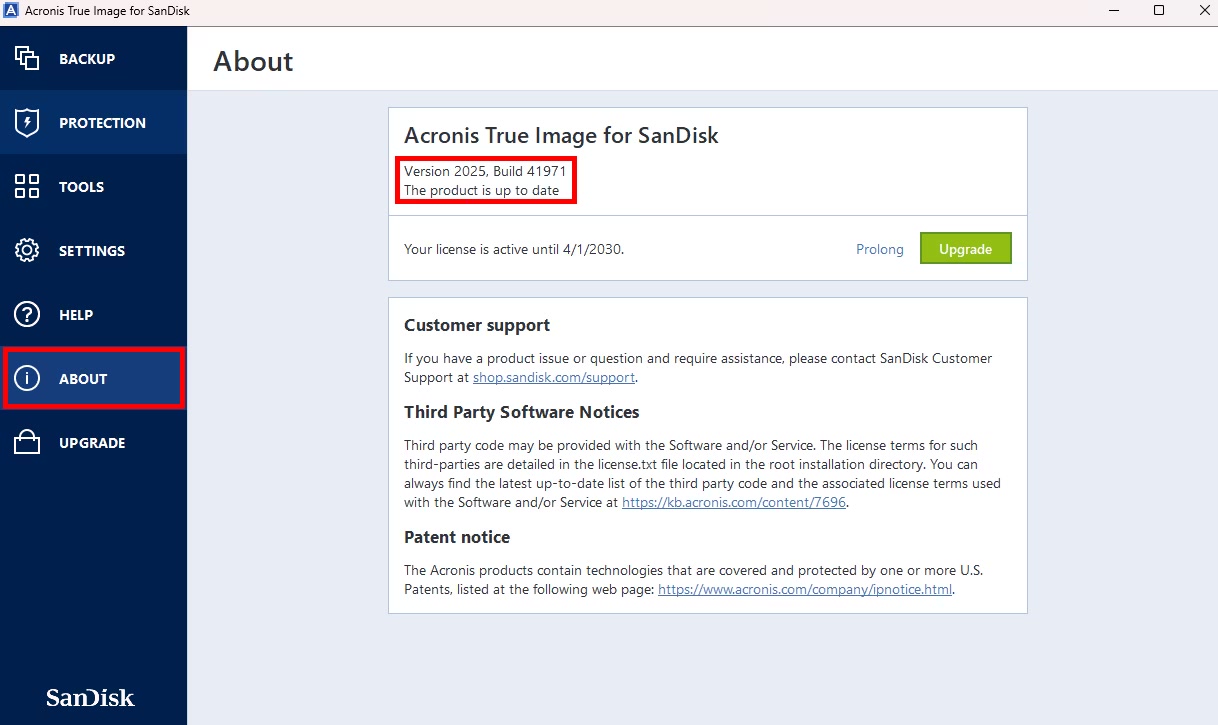Switch to the PROTECTION section label
Image resolution: width=1218 pixels, height=725 pixels.
pos(102,123)
